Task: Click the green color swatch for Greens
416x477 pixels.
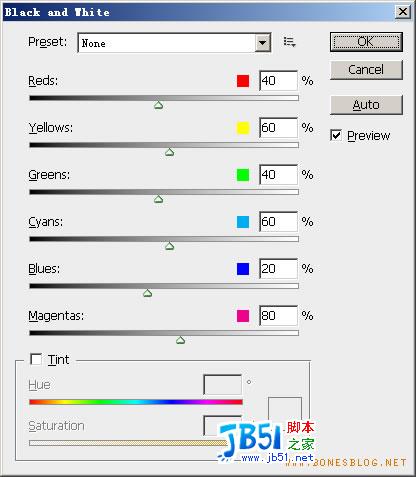Action: click(243, 175)
